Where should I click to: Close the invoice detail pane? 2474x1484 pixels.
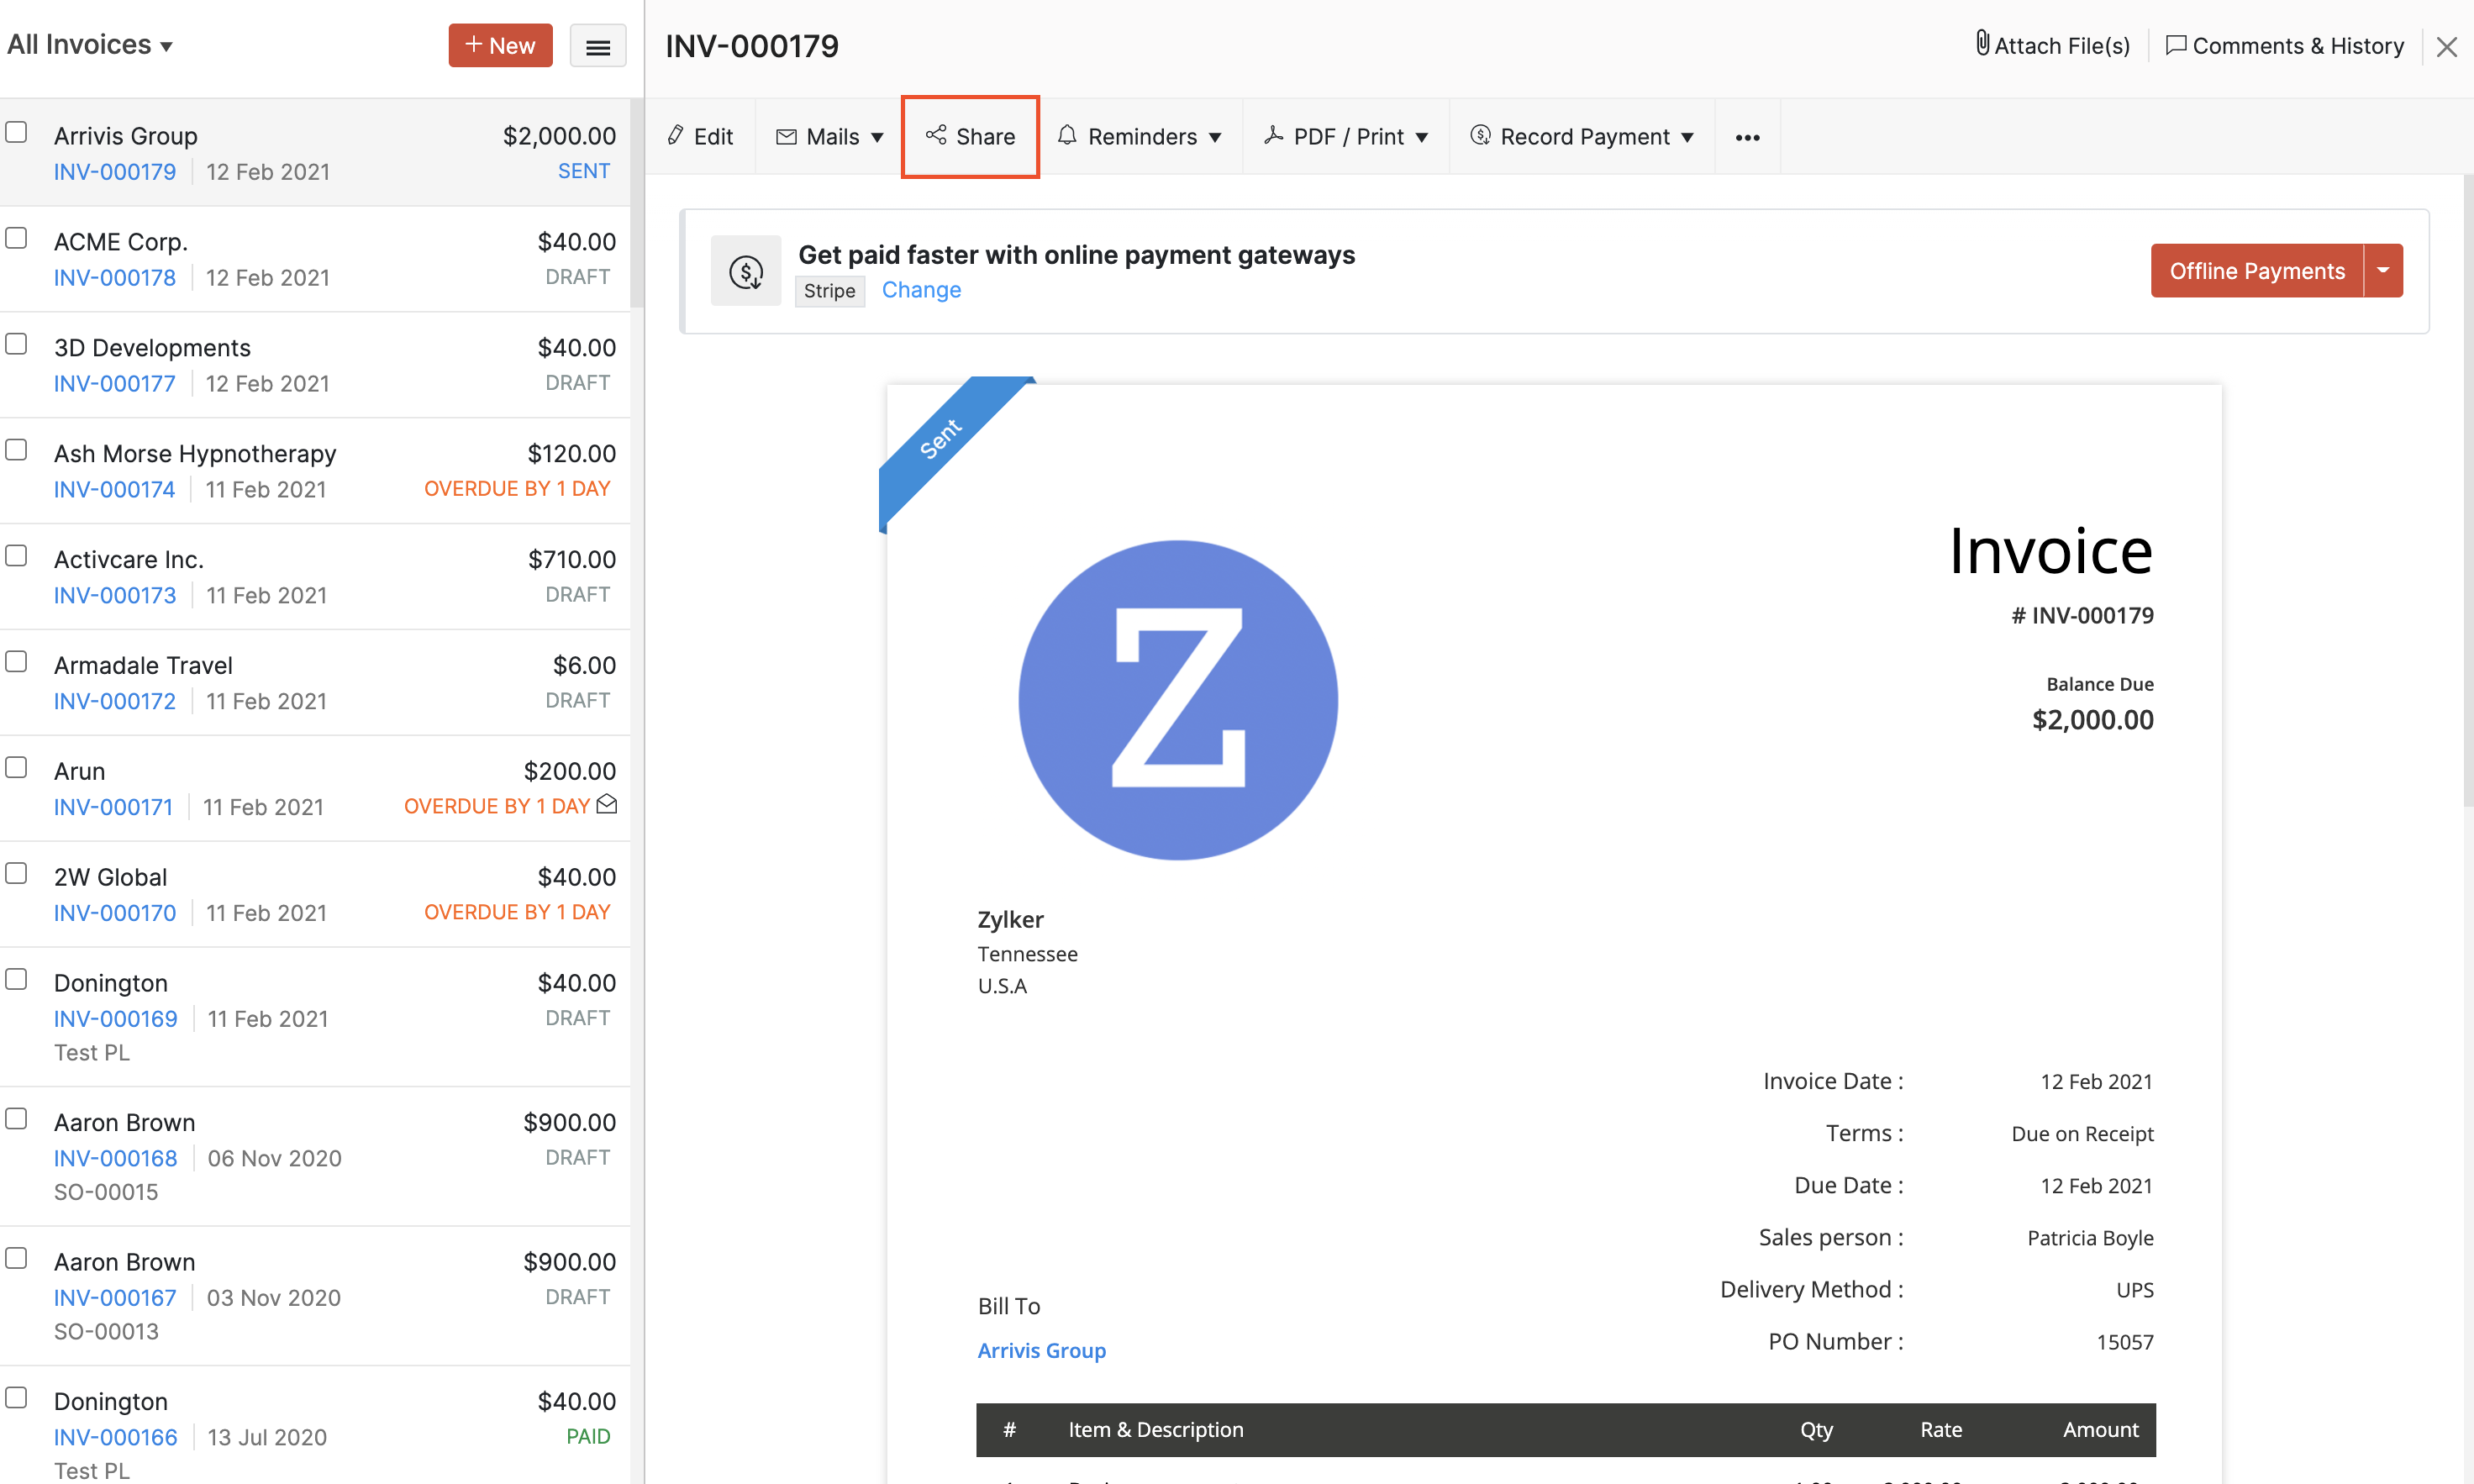[x=2447, y=46]
